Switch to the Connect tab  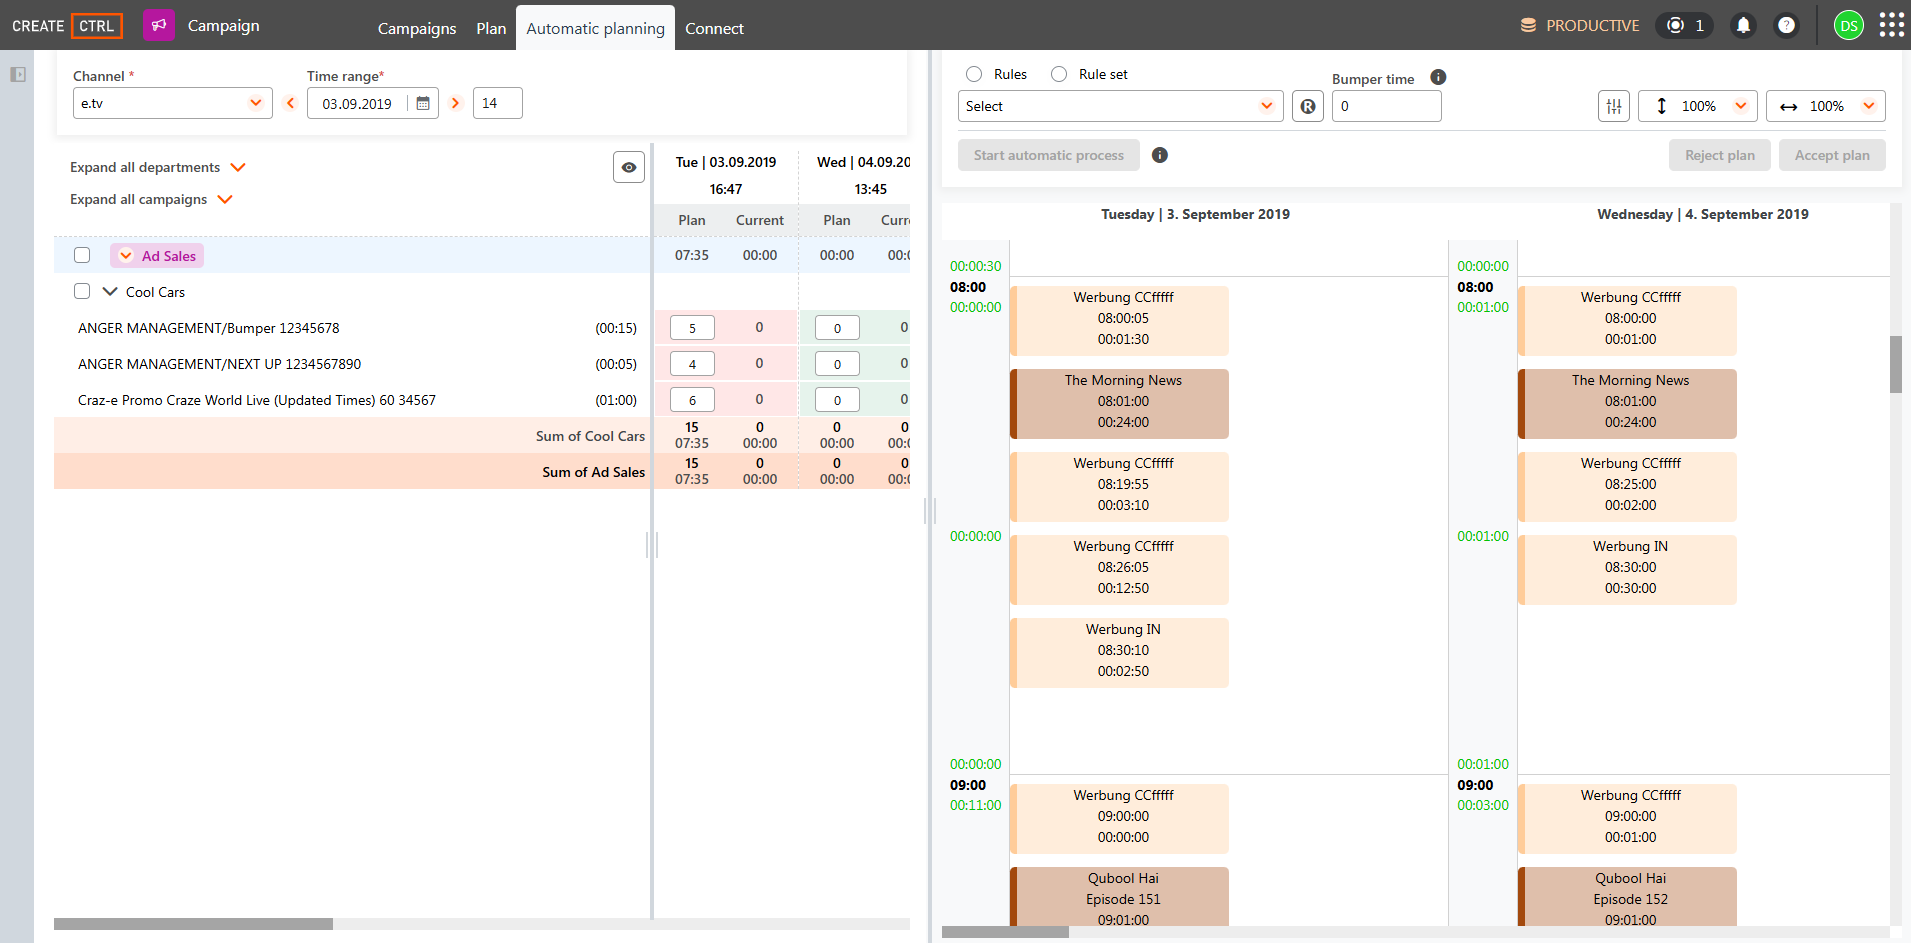(714, 28)
